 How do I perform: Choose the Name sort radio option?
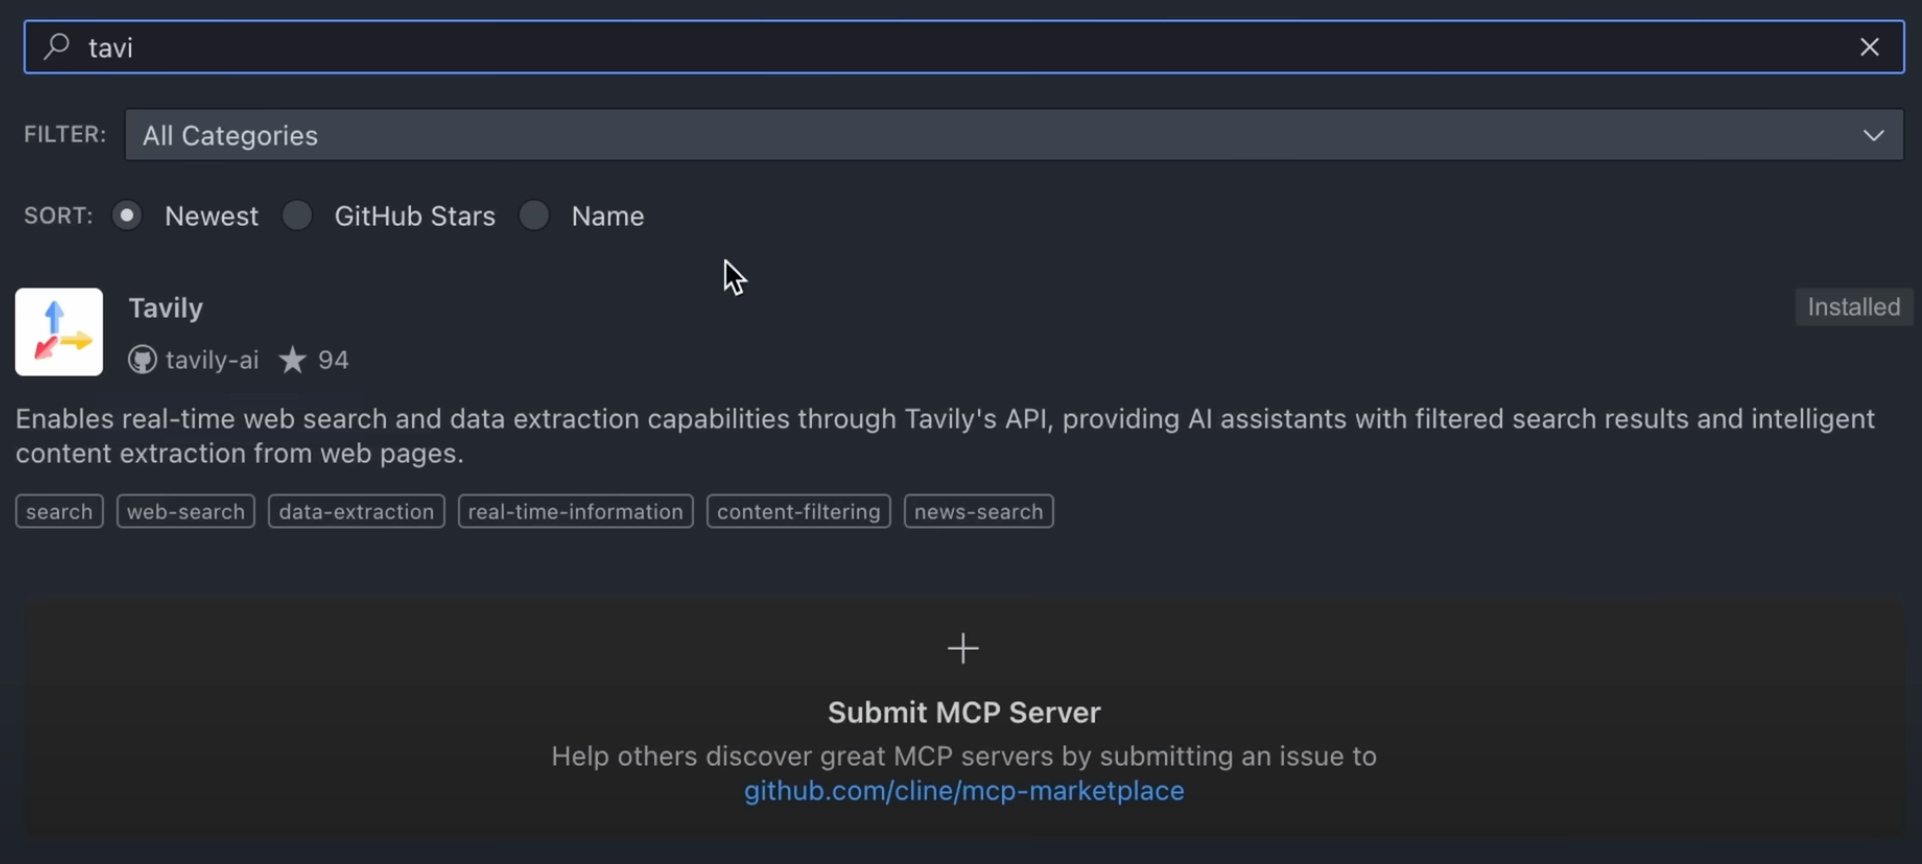point(535,216)
